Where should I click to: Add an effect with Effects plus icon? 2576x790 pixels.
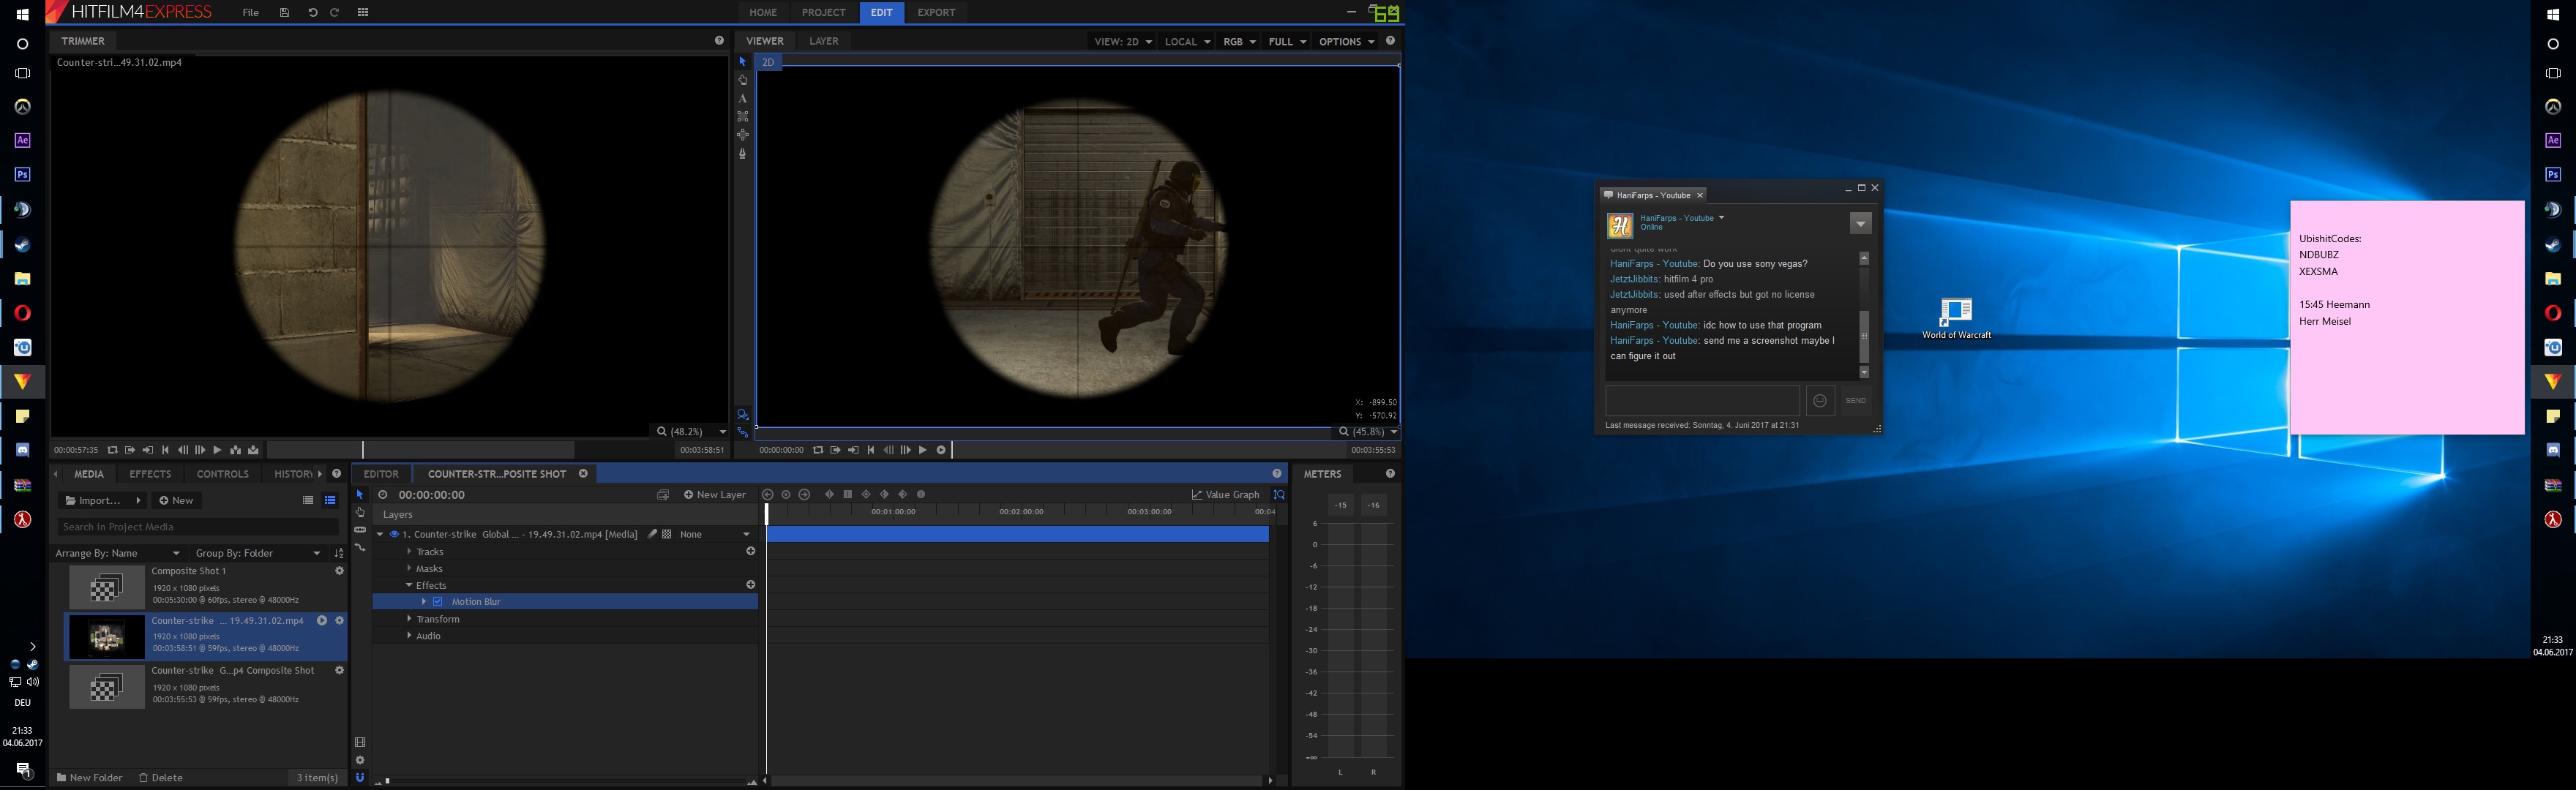point(750,585)
